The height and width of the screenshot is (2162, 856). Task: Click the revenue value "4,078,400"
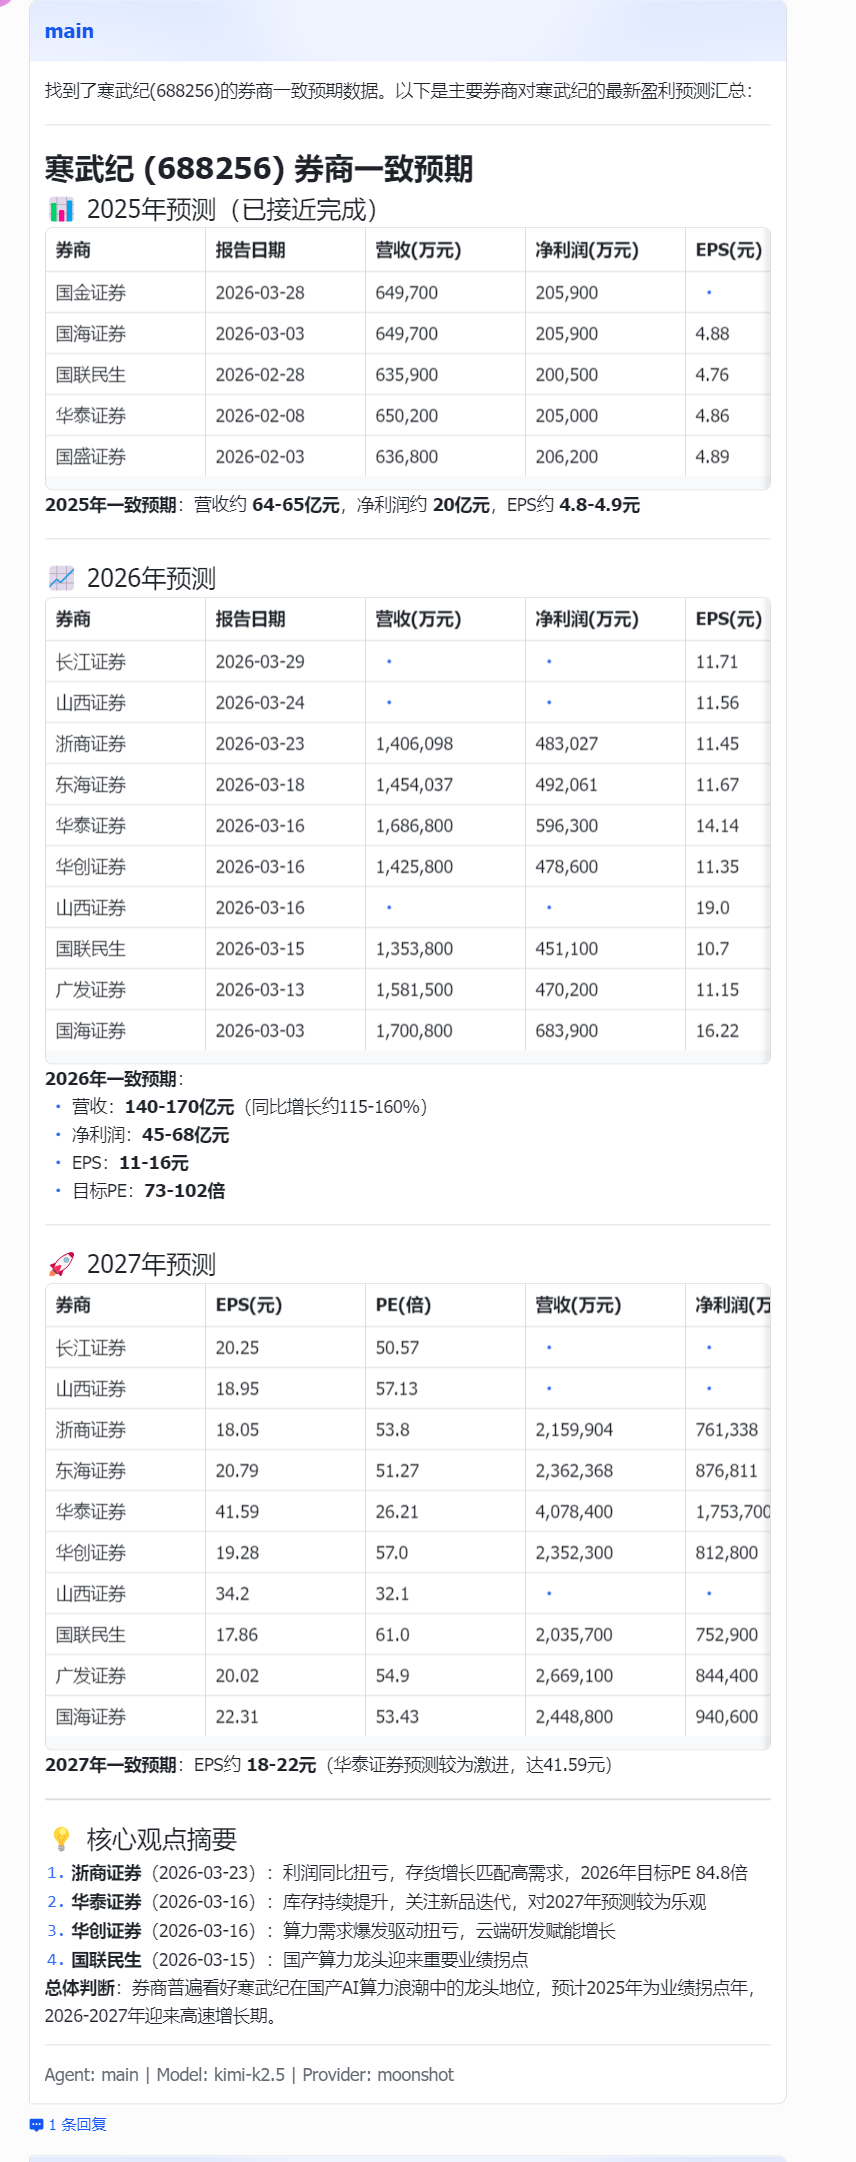[575, 1512]
